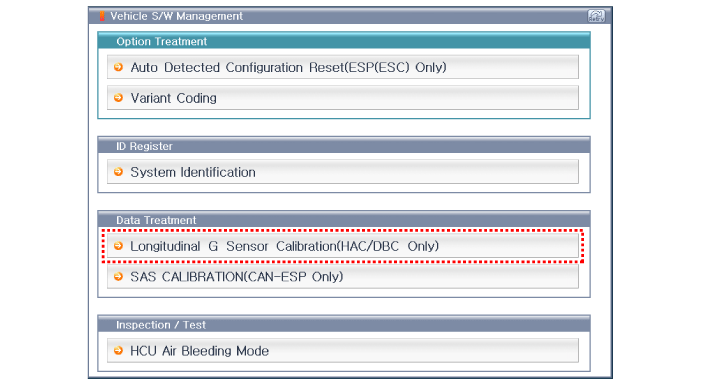Click the Option Treatment section header
This screenshot has width=701, height=386.
click(344, 41)
